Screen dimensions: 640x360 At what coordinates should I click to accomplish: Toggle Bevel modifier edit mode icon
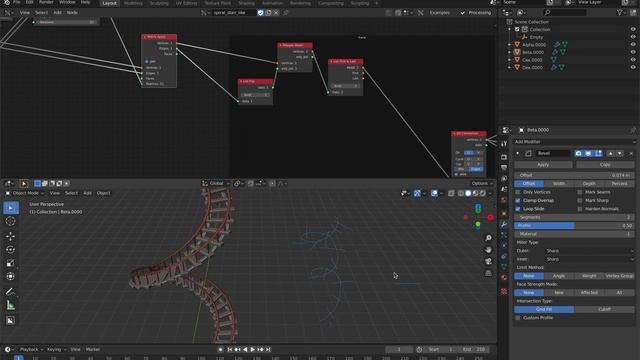pyautogui.click(x=598, y=153)
